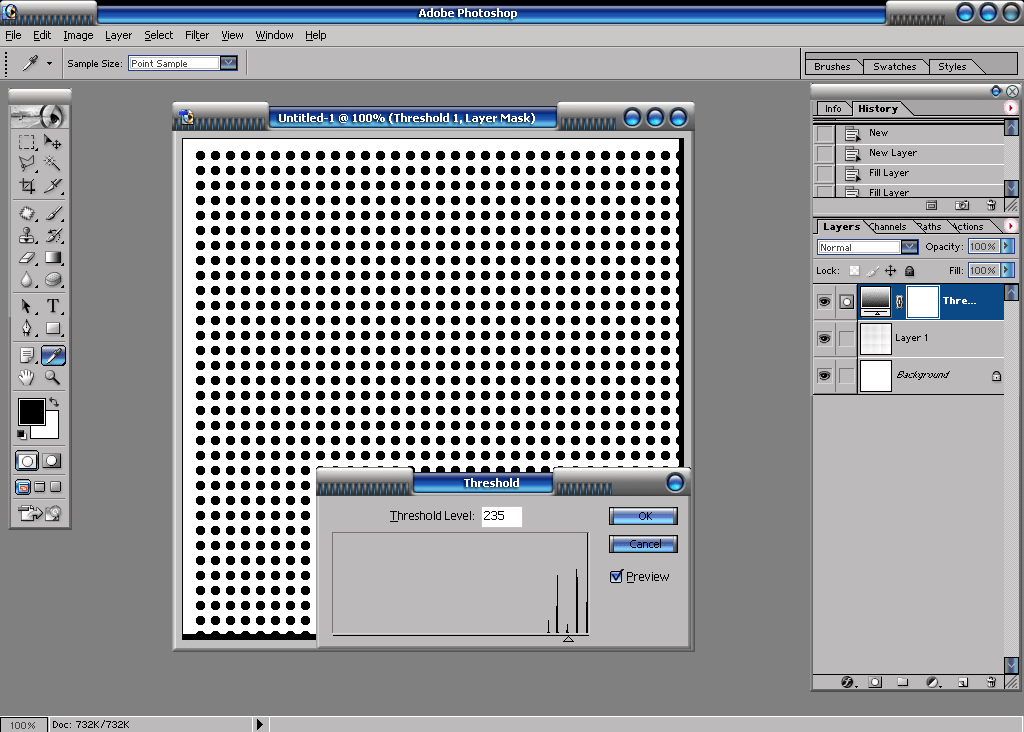This screenshot has width=1024, height=732.
Task: Swap foreground and background colors
Action: pos(54,402)
